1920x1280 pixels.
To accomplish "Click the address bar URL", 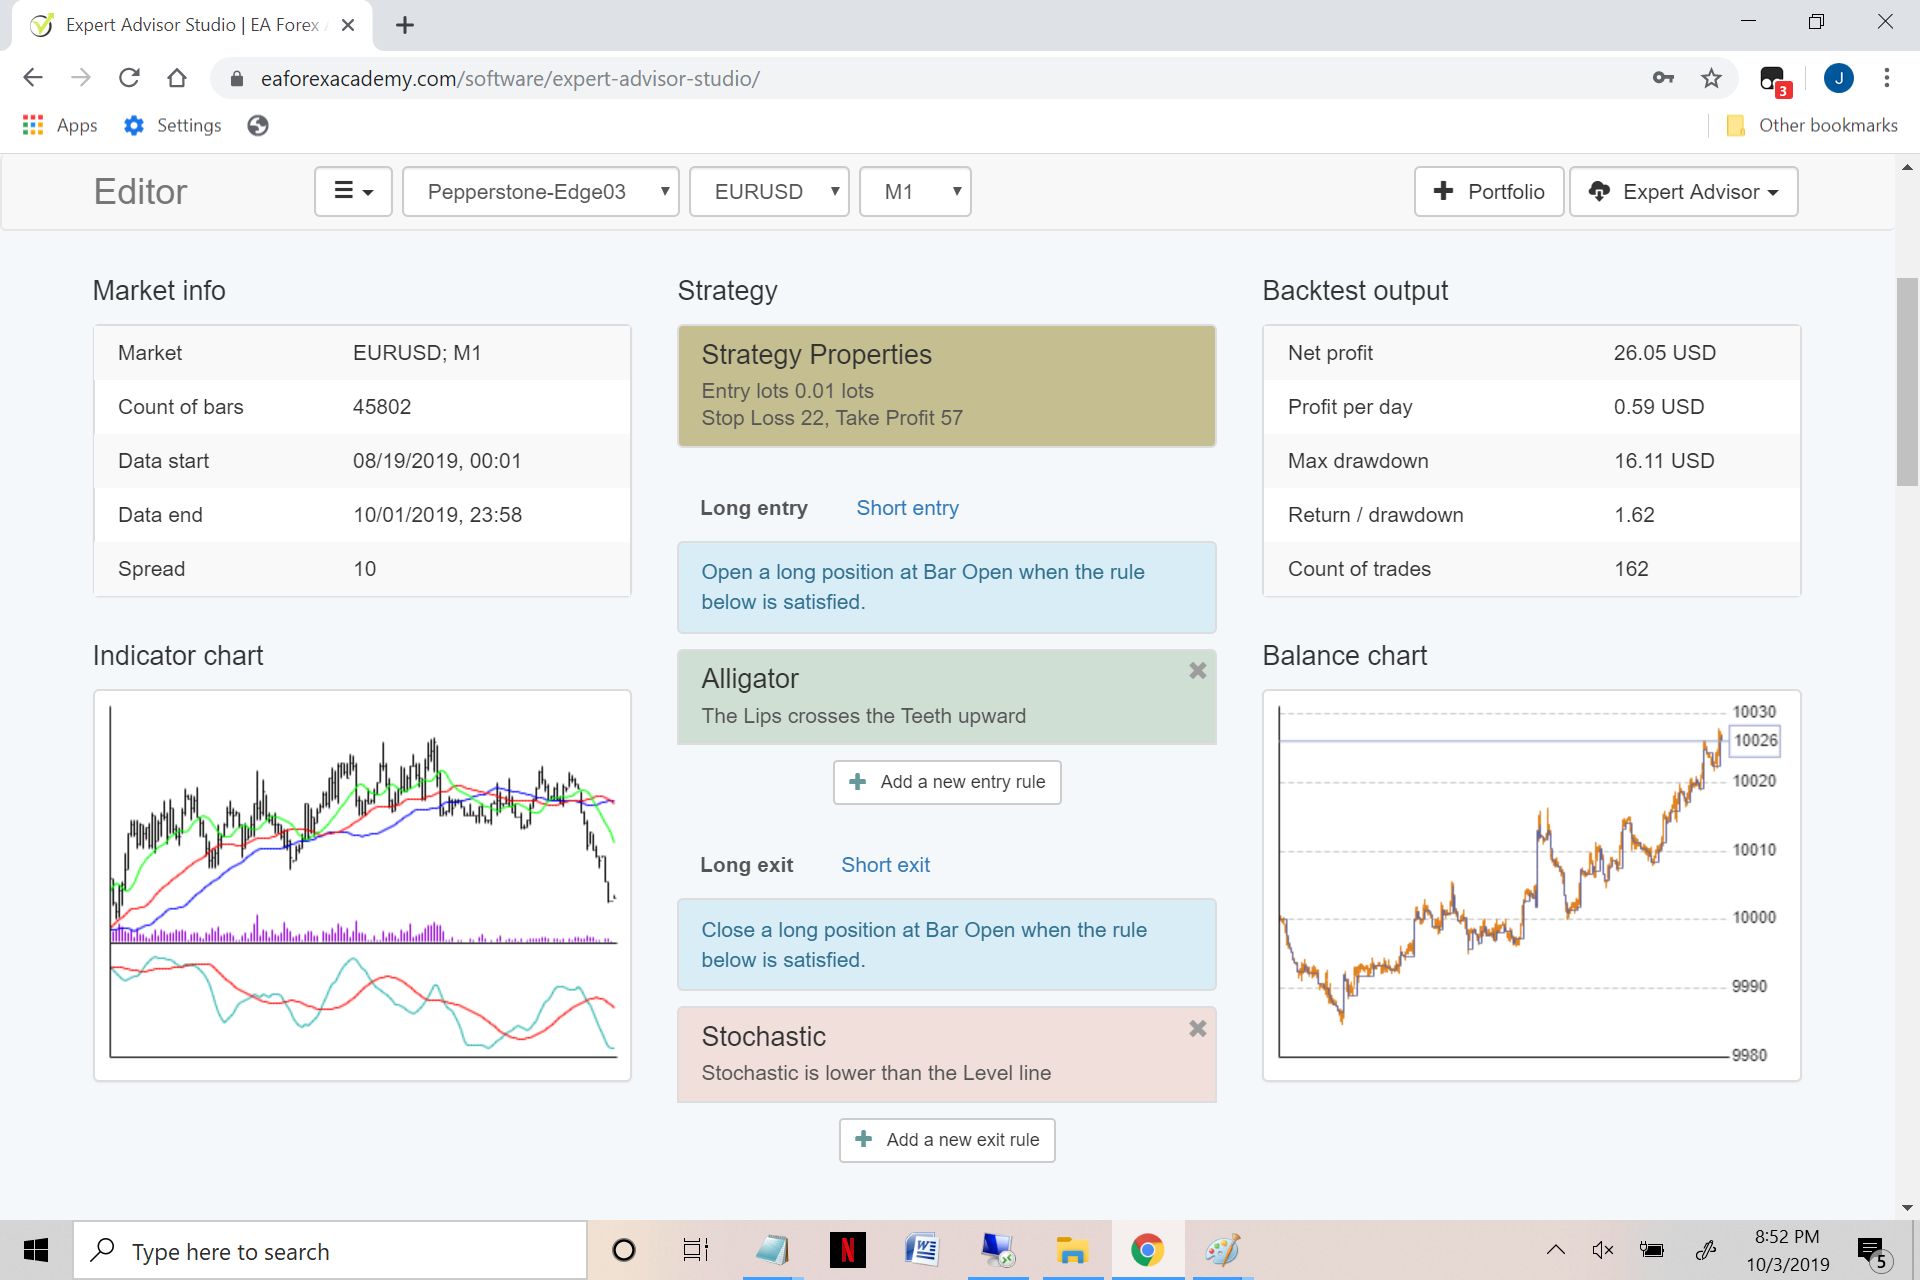I will [510, 78].
